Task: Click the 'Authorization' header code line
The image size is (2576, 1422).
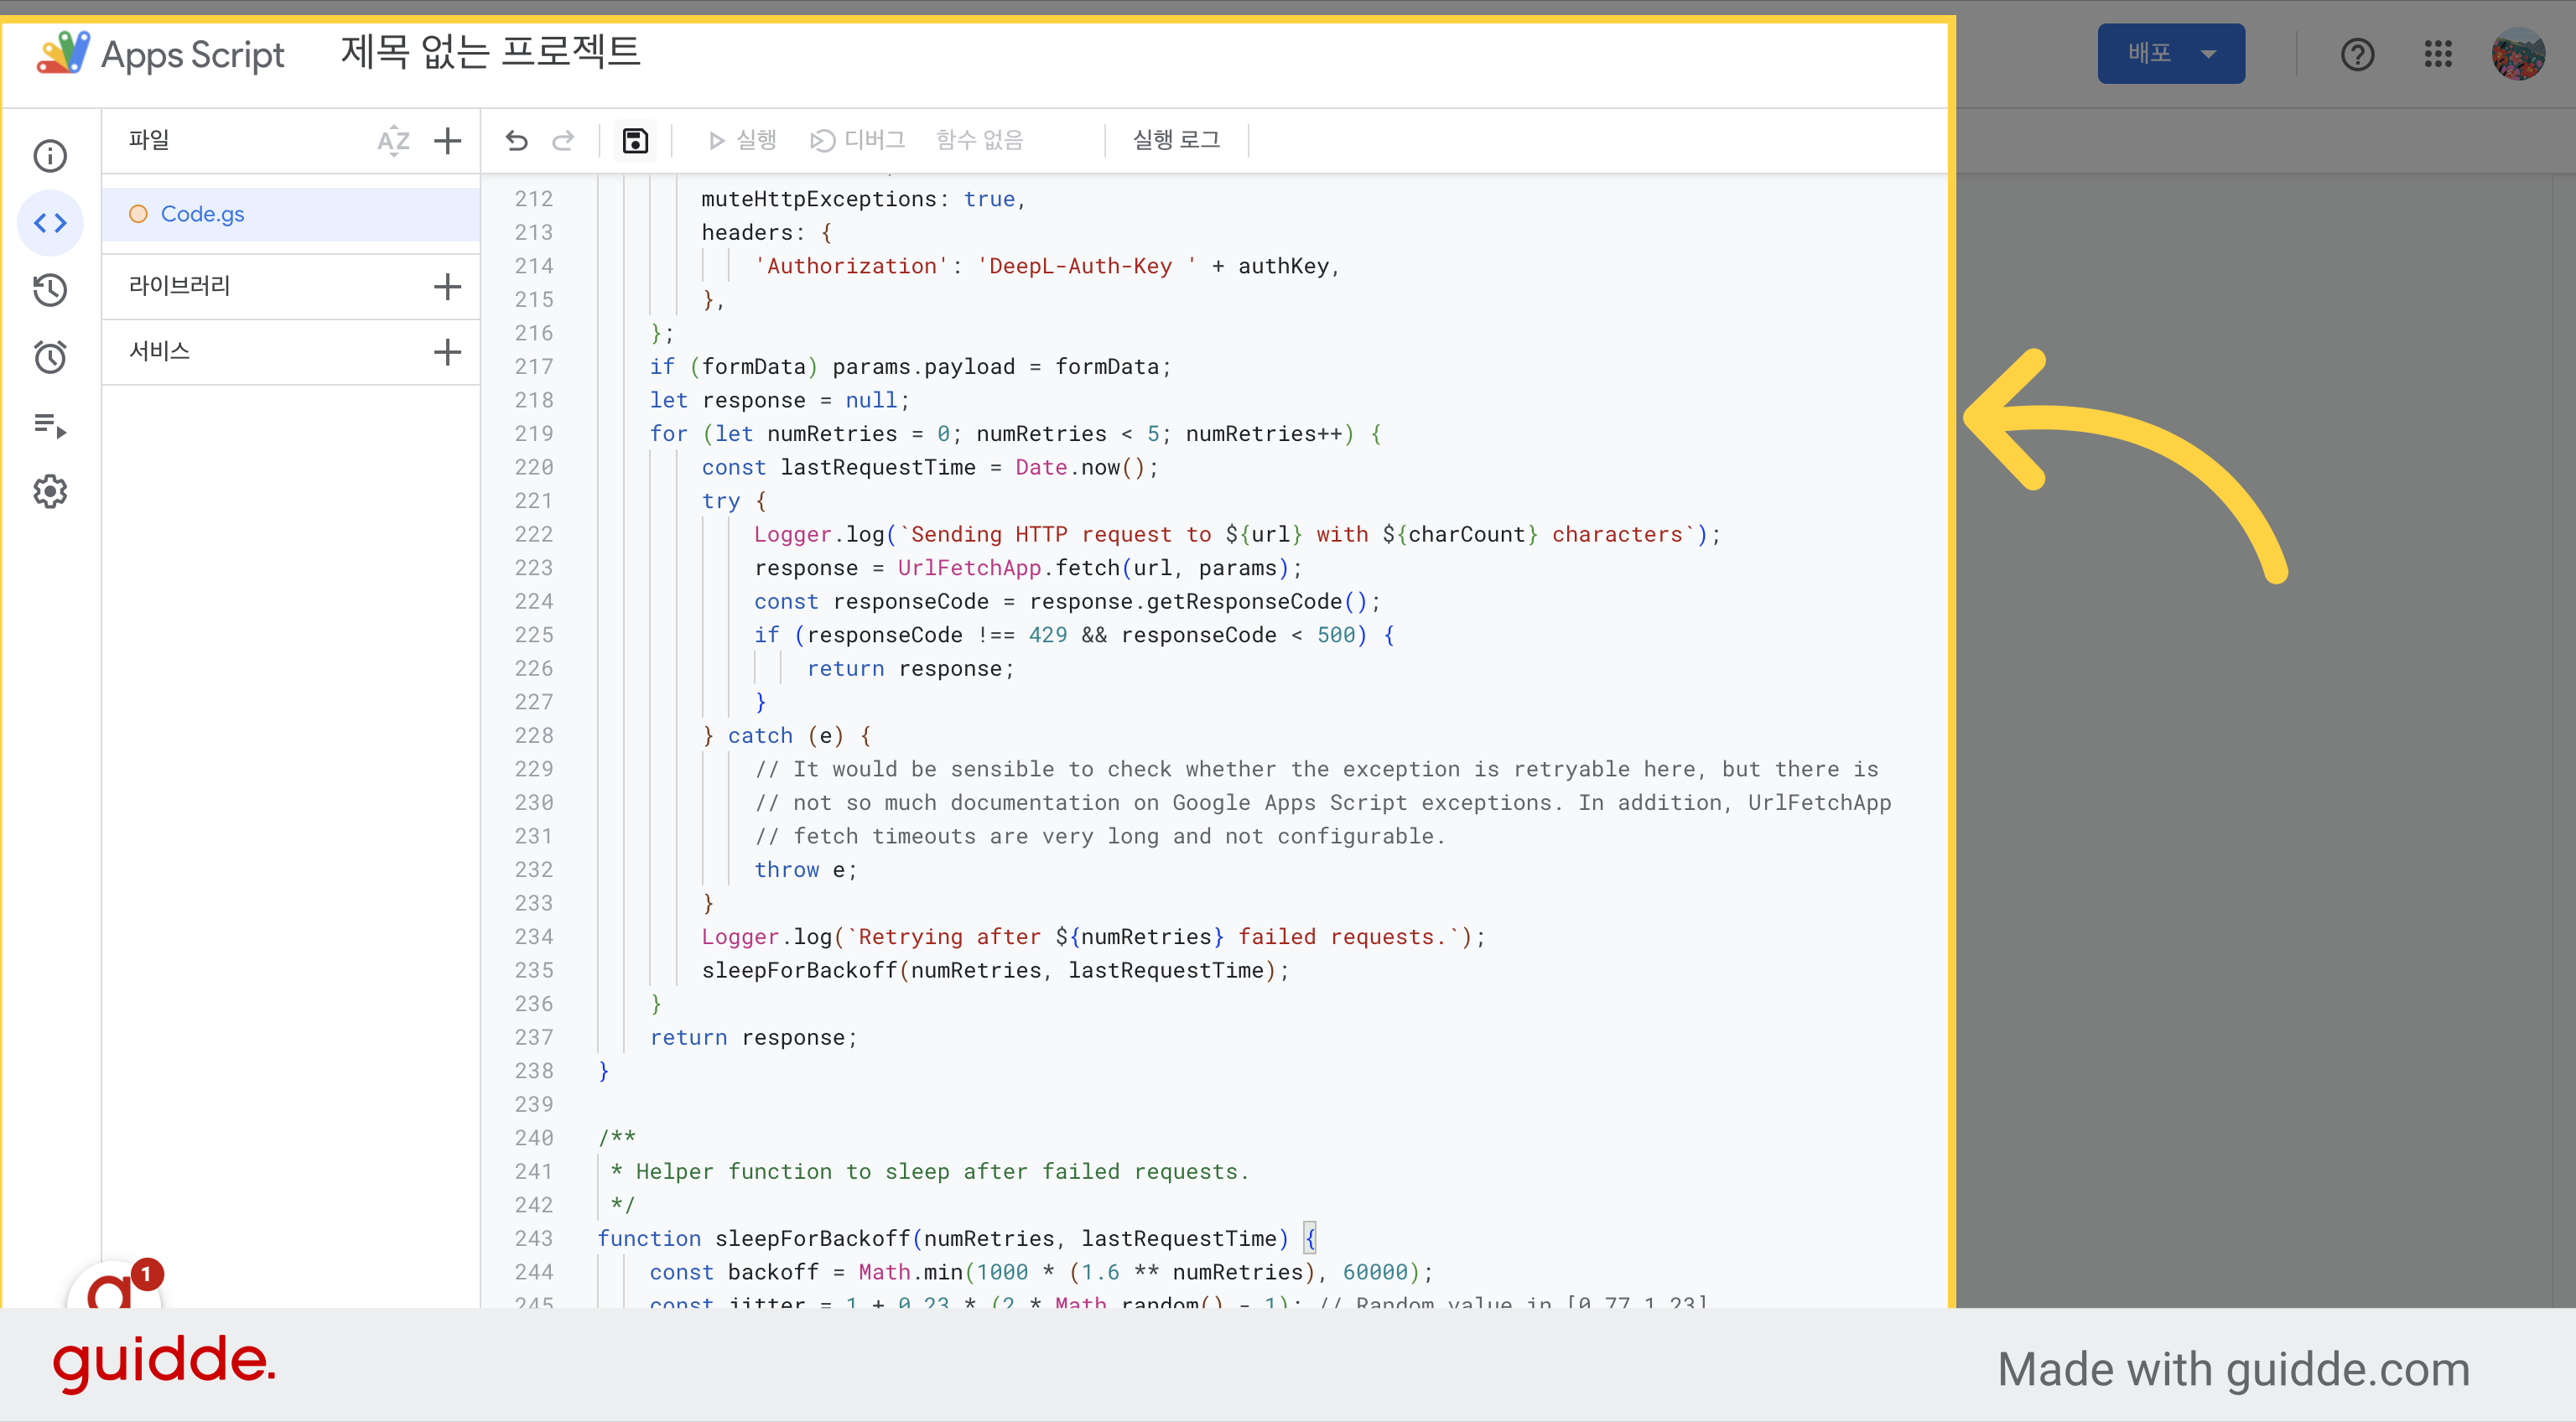Action: tap(1046, 266)
